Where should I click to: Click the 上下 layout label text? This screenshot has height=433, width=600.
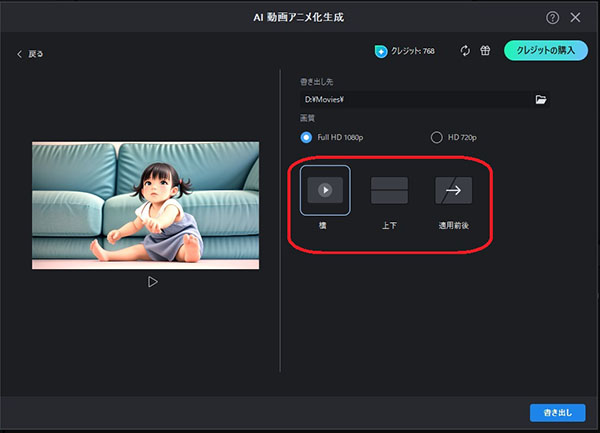(389, 226)
